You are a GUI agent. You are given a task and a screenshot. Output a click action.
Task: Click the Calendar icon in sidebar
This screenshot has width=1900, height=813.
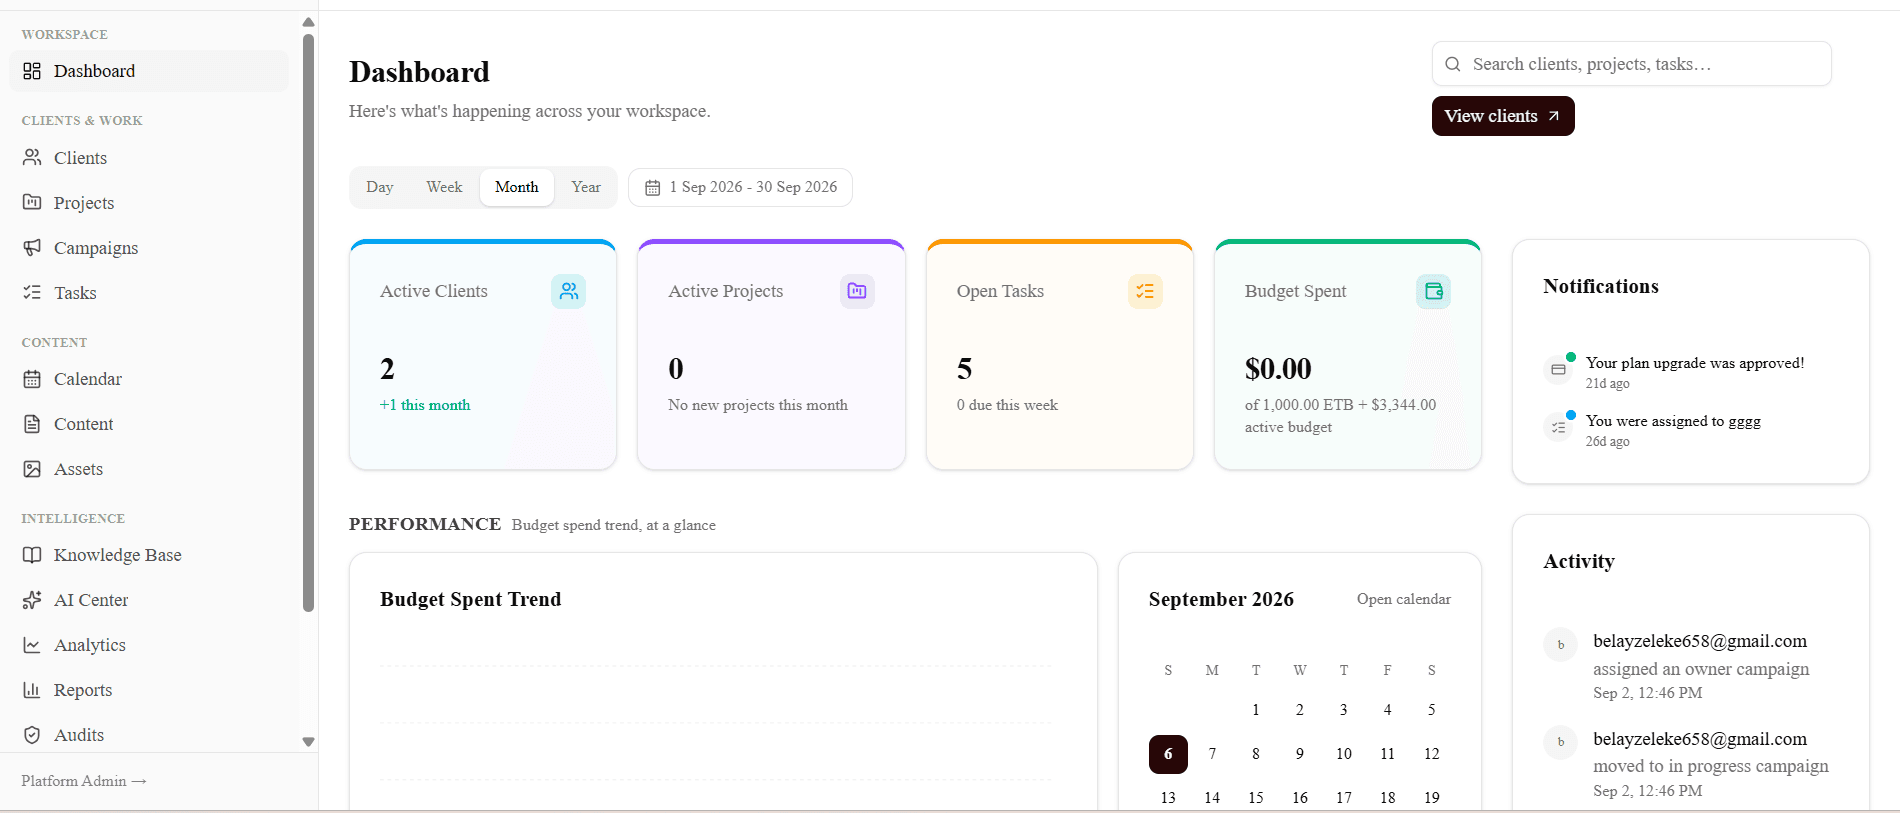pos(32,379)
